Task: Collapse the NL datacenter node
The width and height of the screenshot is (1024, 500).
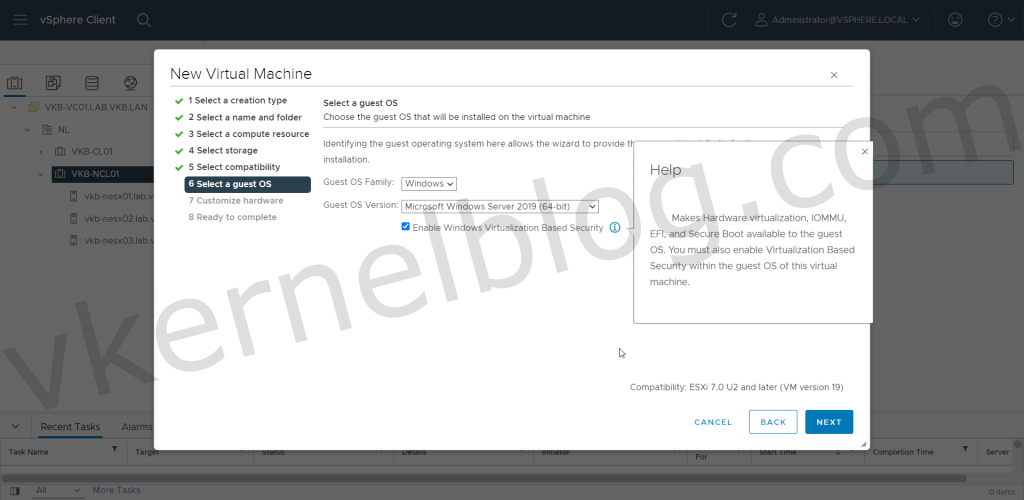Action: click(27, 130)
